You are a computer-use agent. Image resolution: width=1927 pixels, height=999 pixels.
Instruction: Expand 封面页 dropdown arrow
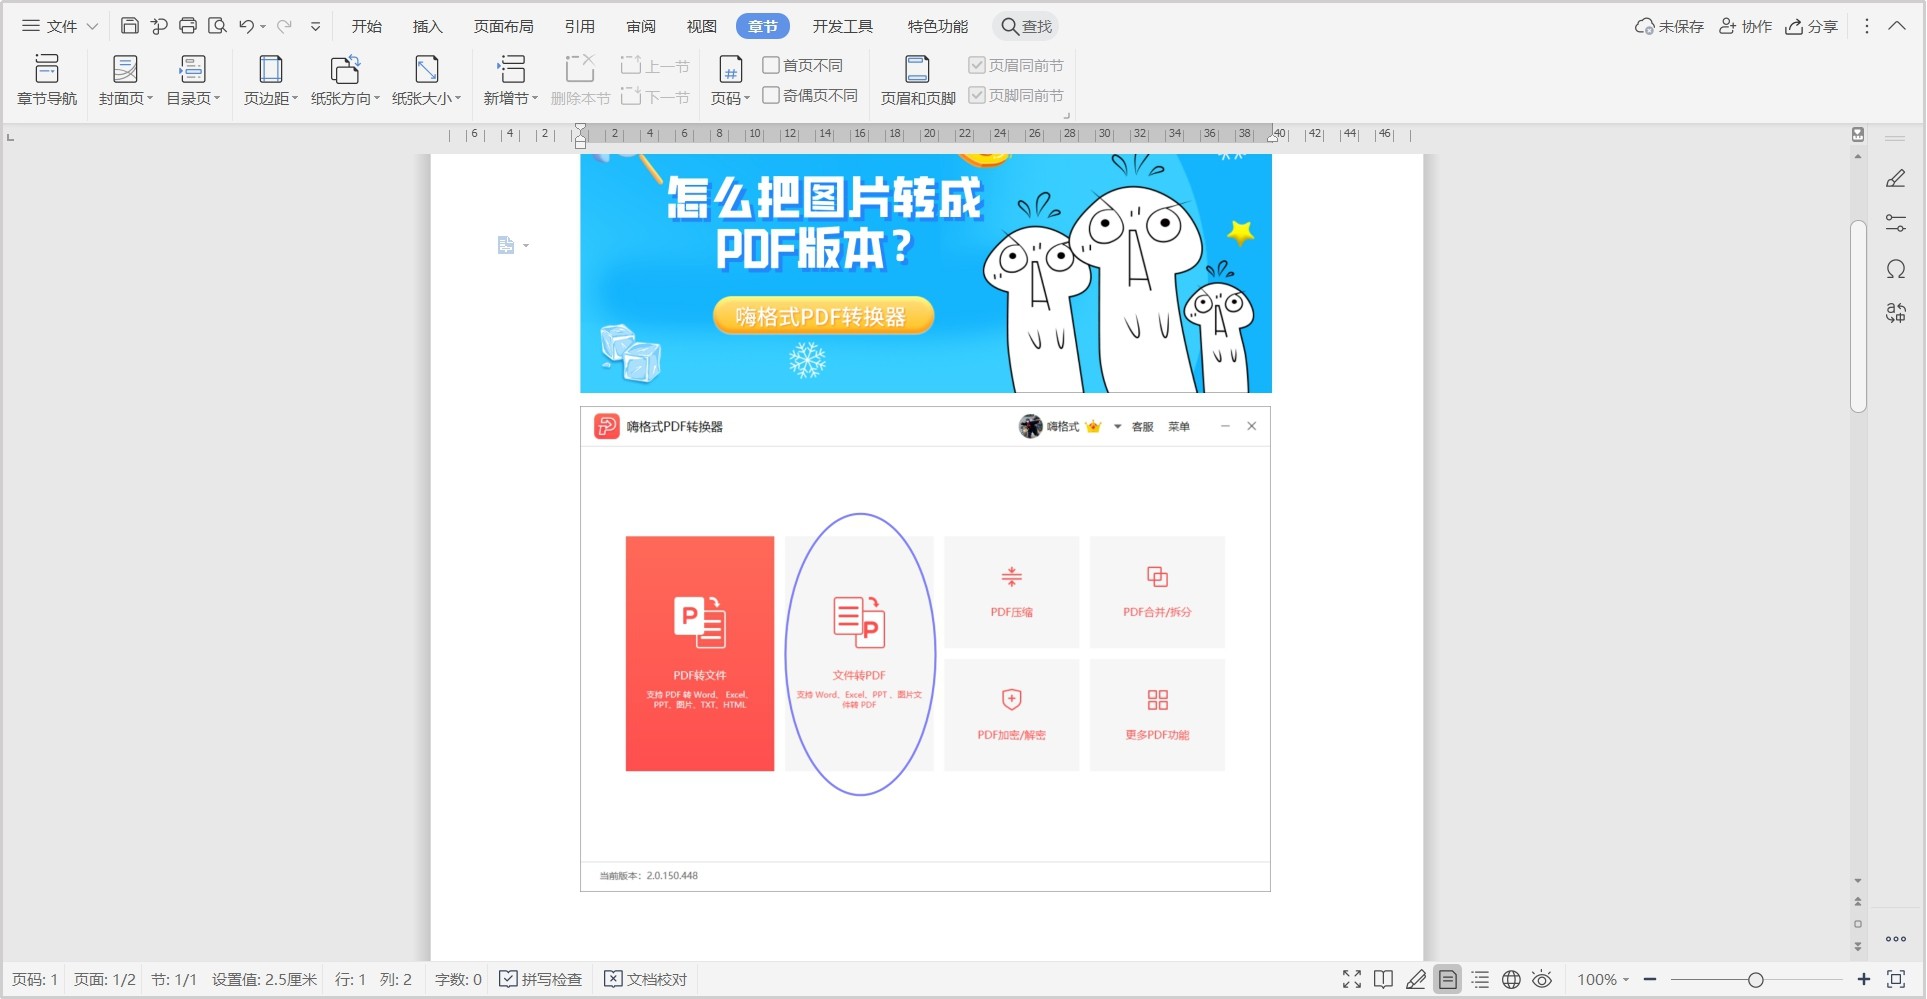coord(150,98)
